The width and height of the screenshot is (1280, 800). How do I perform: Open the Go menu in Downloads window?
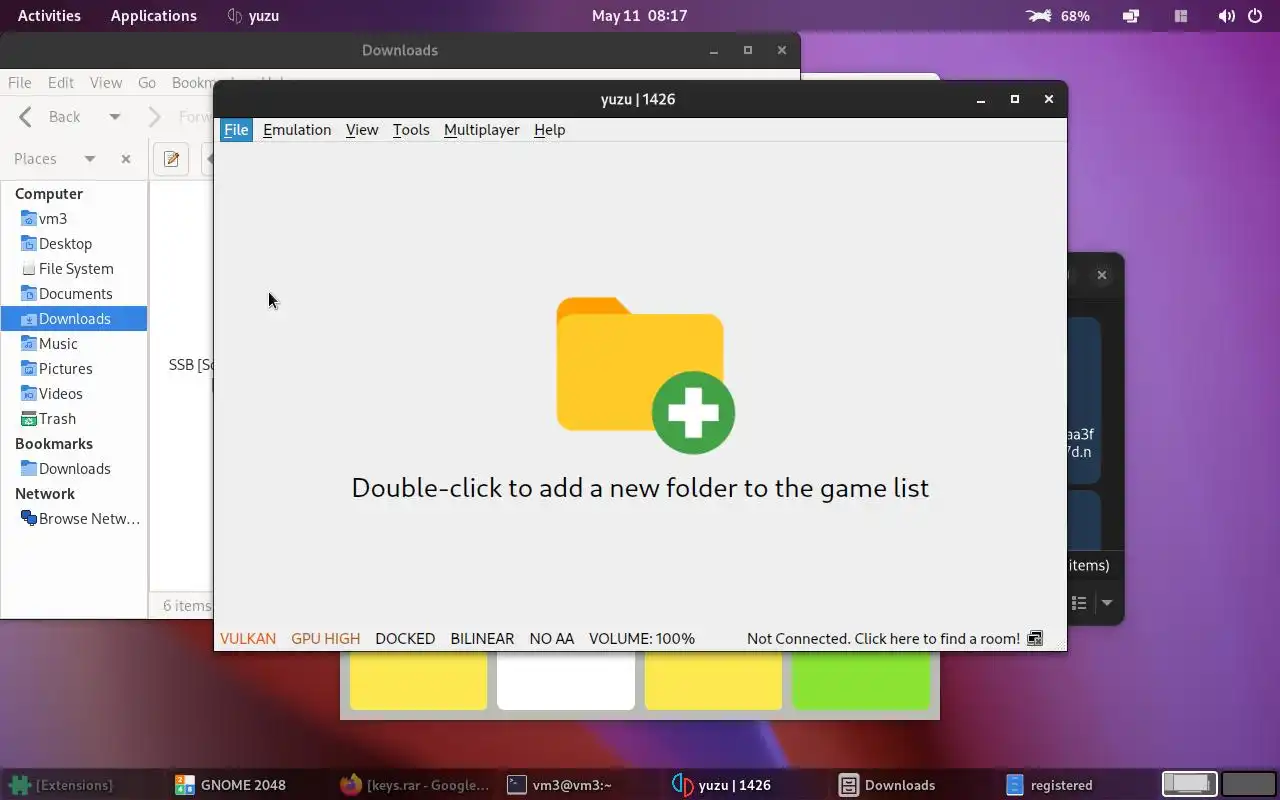click(x=147, y=83)
